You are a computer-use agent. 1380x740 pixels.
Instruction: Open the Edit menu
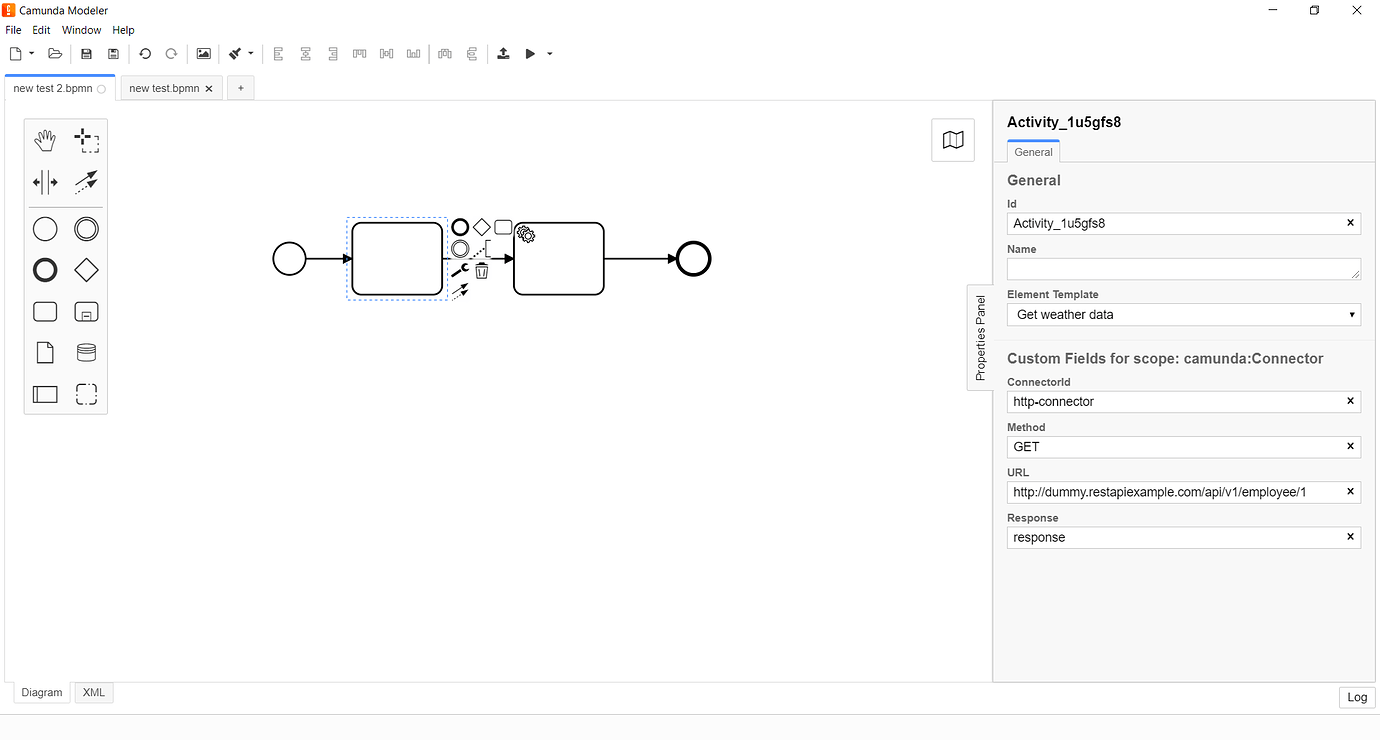(x=41, y=30)
